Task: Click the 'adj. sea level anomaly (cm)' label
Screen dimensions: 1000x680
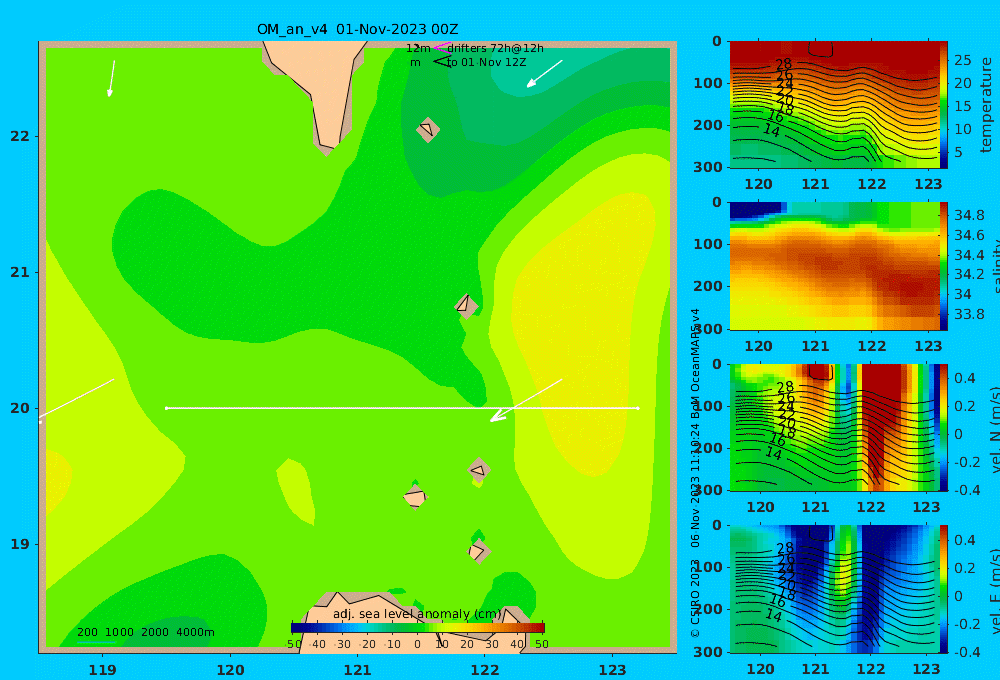Action: (x=417, y=614)
